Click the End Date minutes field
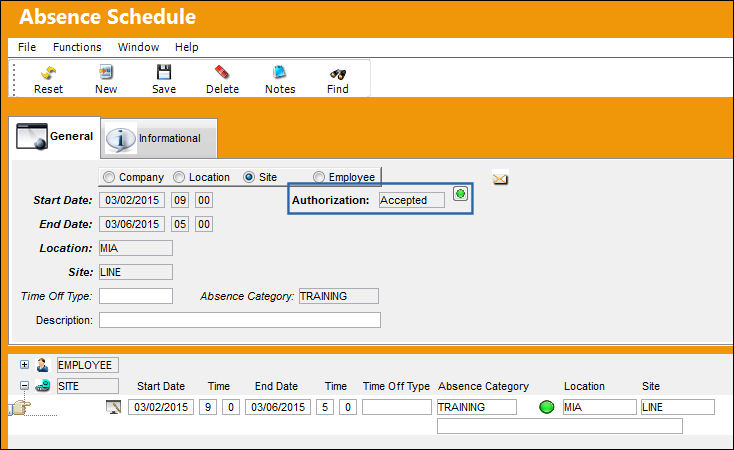This screenshot has width=734, height=450. (x=204, y=224)
